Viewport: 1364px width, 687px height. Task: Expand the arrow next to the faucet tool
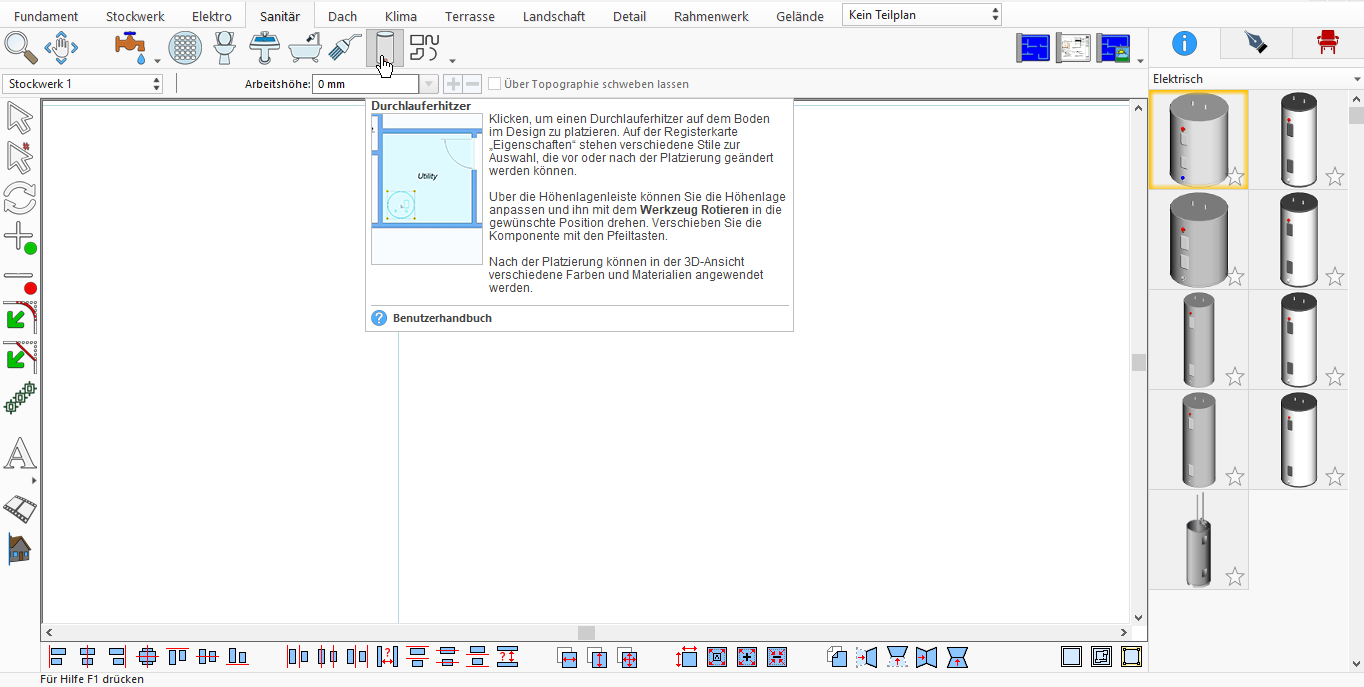click(x=157, y=60)
